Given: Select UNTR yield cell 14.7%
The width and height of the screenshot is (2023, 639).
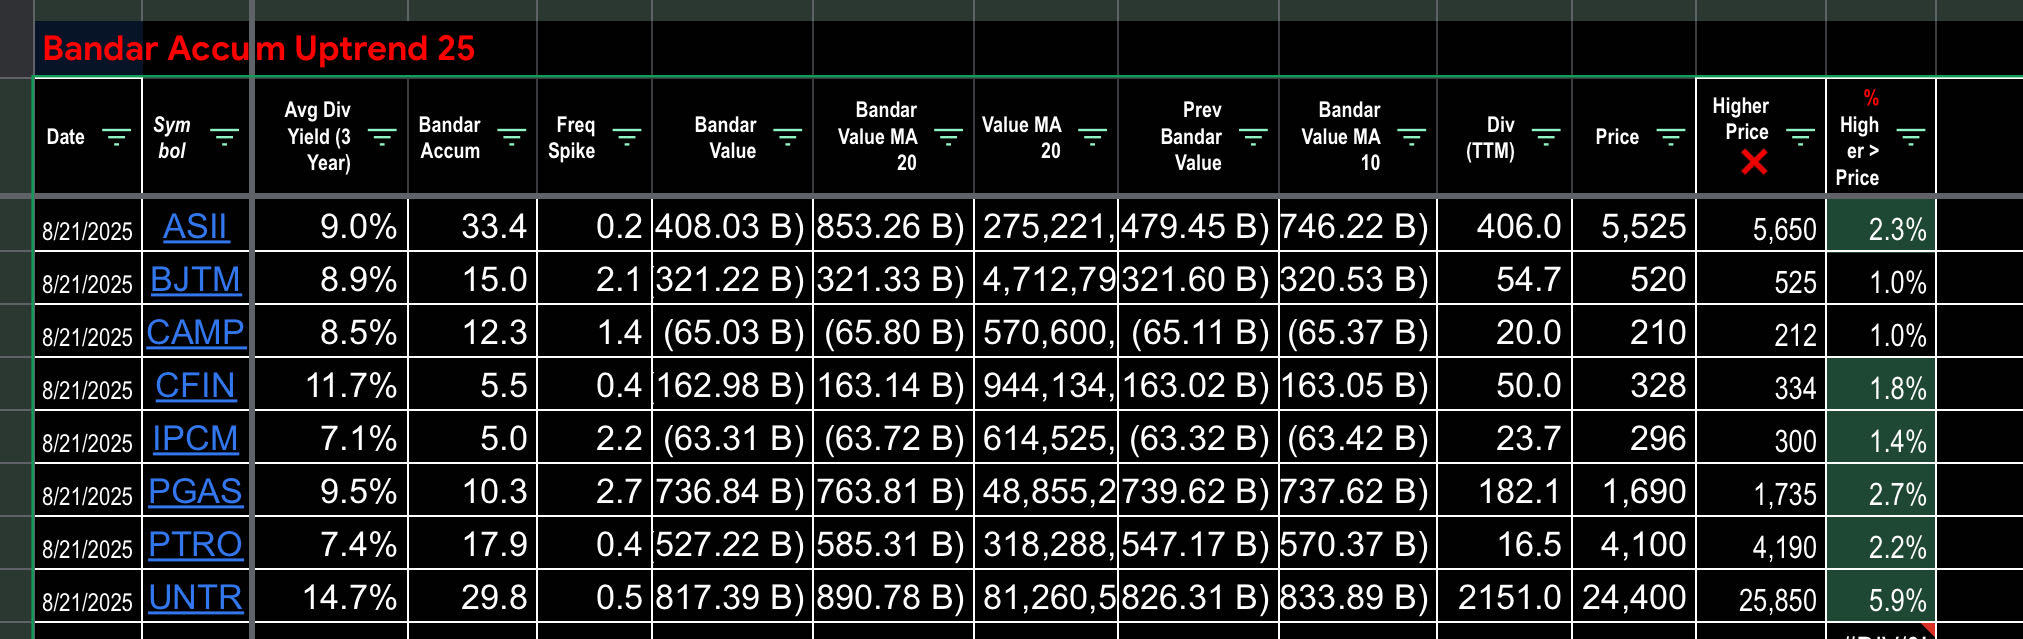Looking at the screenshot, I should click(330, 597).
